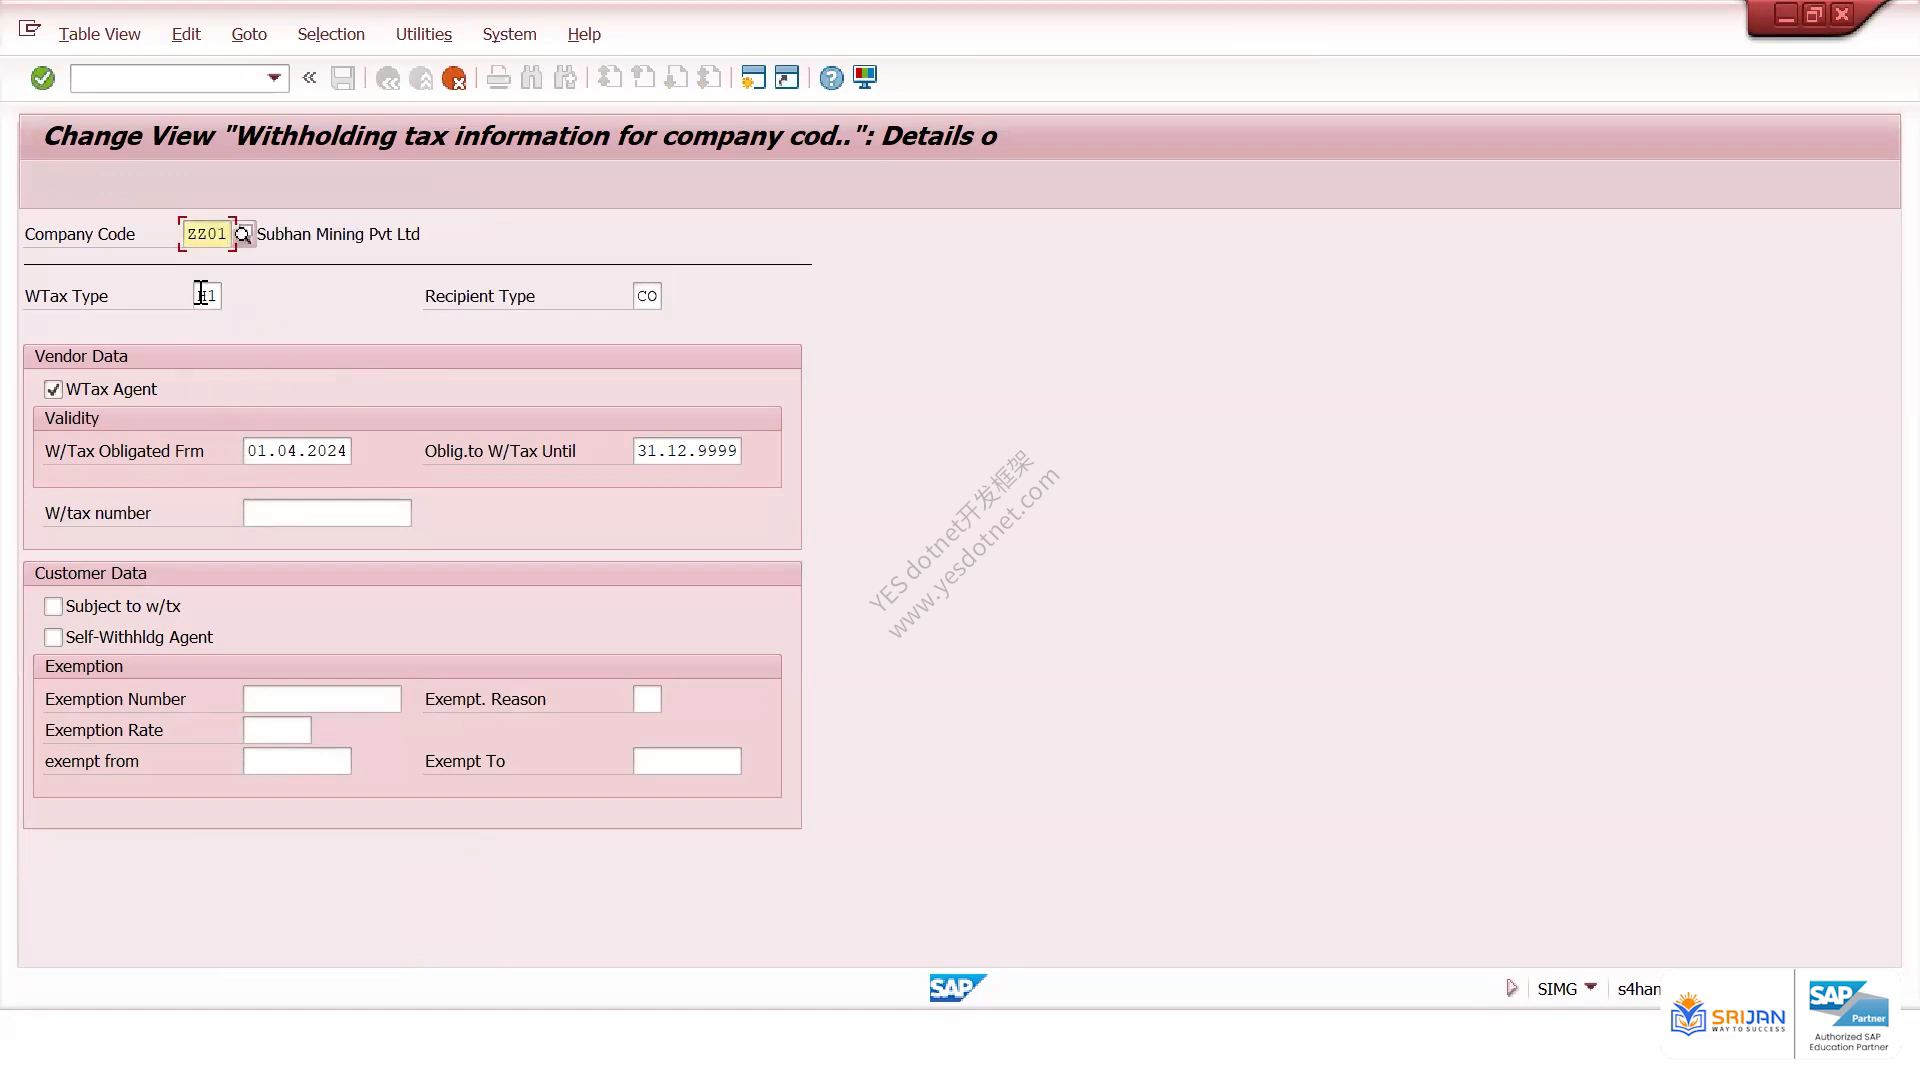The width and height of the screenshot is (1920, 1080).
Task: Click the Exemption Number input field
Action: [322, 699]
